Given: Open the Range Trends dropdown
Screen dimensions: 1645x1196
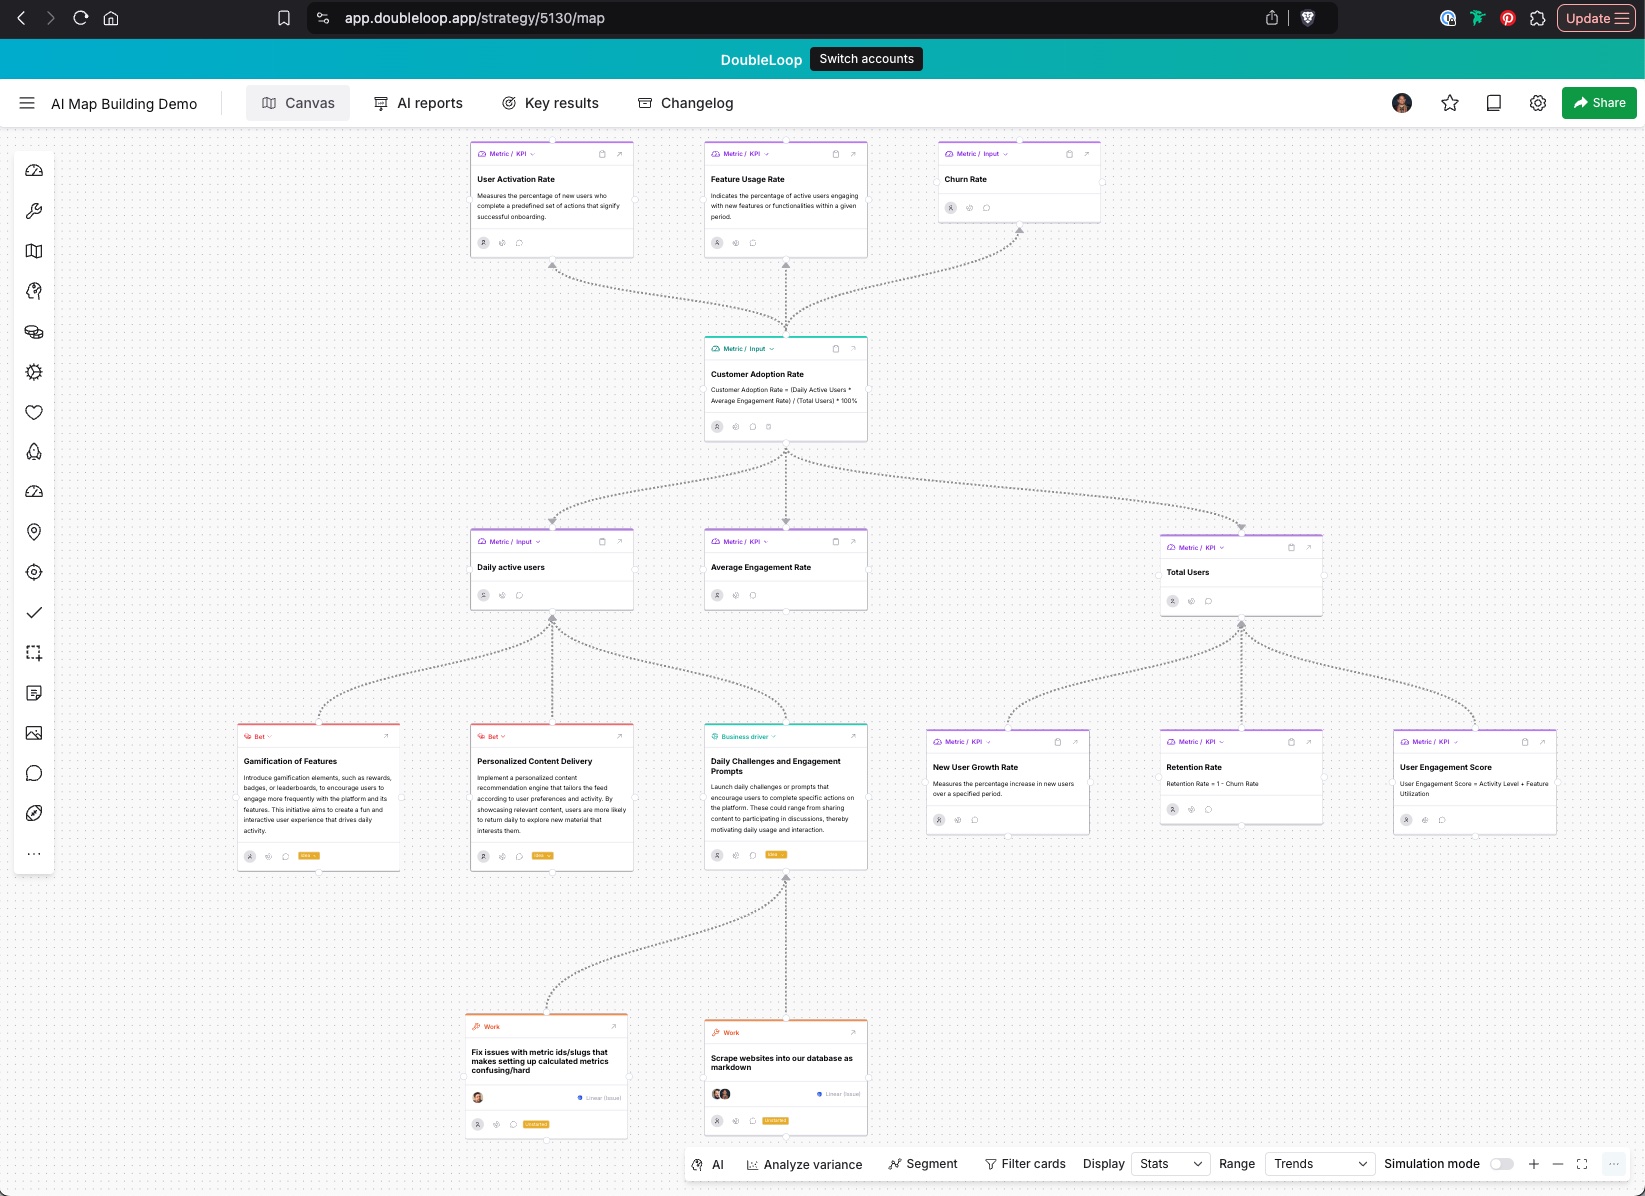Looking at the screenshot, I should (x=1320, y=1164).
